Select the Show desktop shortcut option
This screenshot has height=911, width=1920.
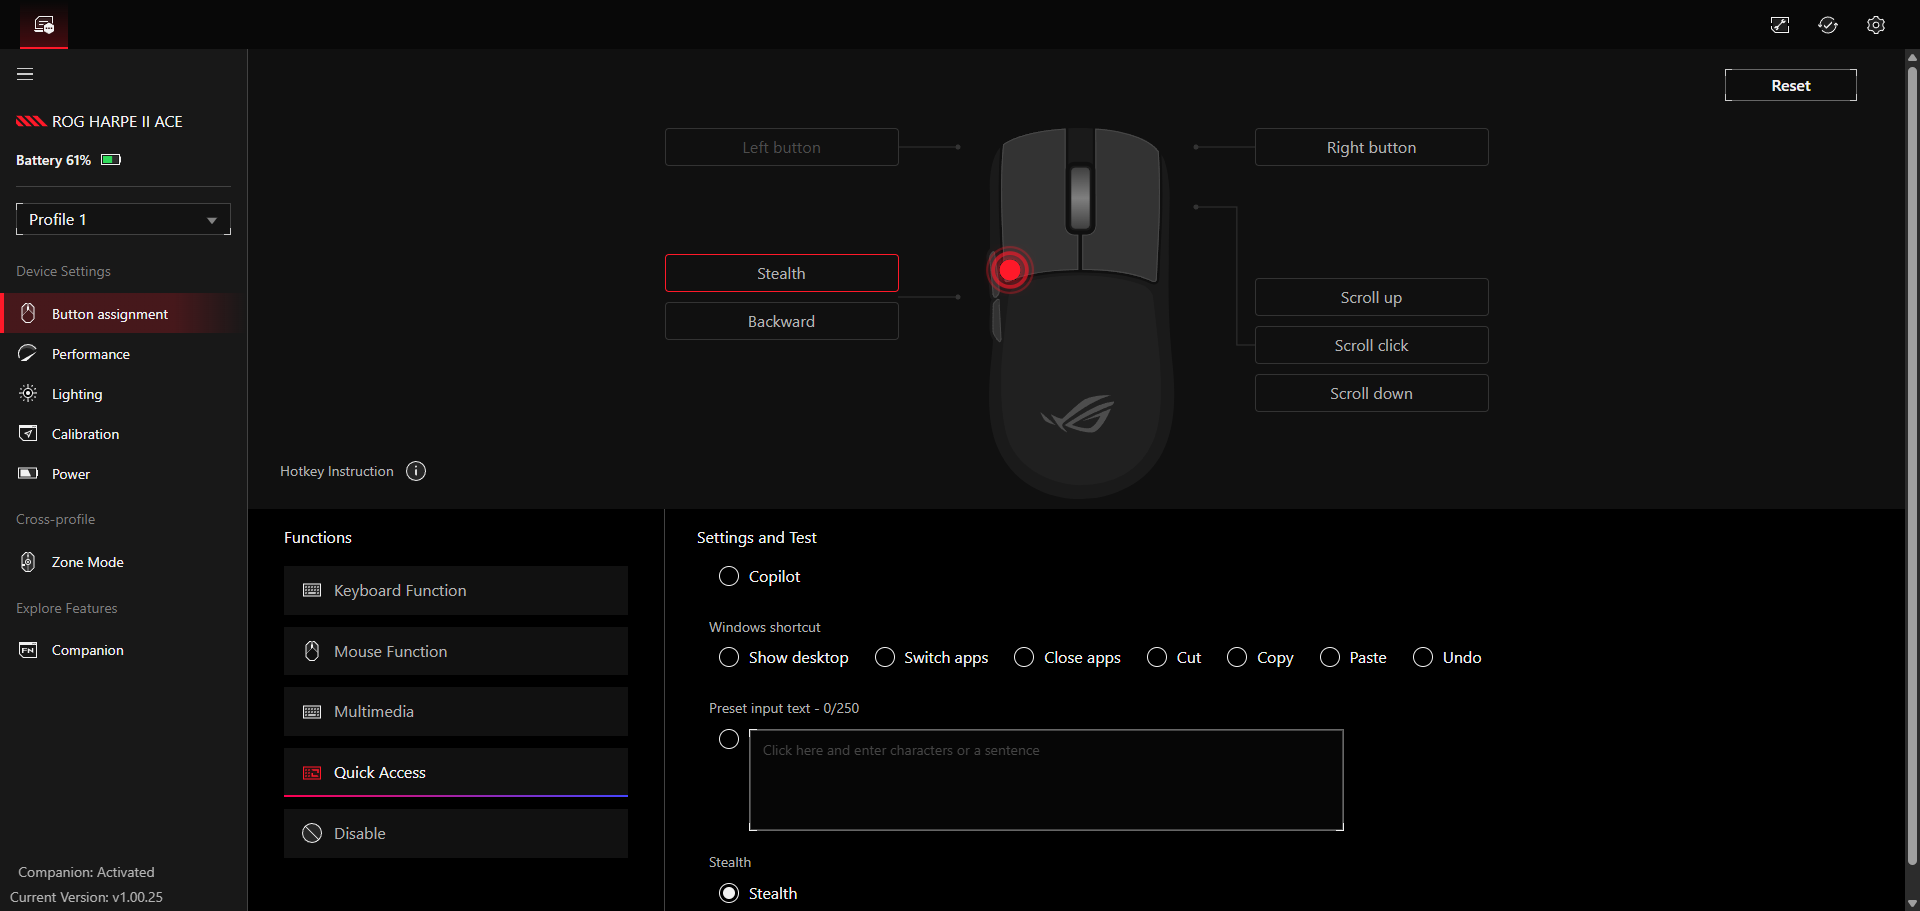[x=729, y=657]
